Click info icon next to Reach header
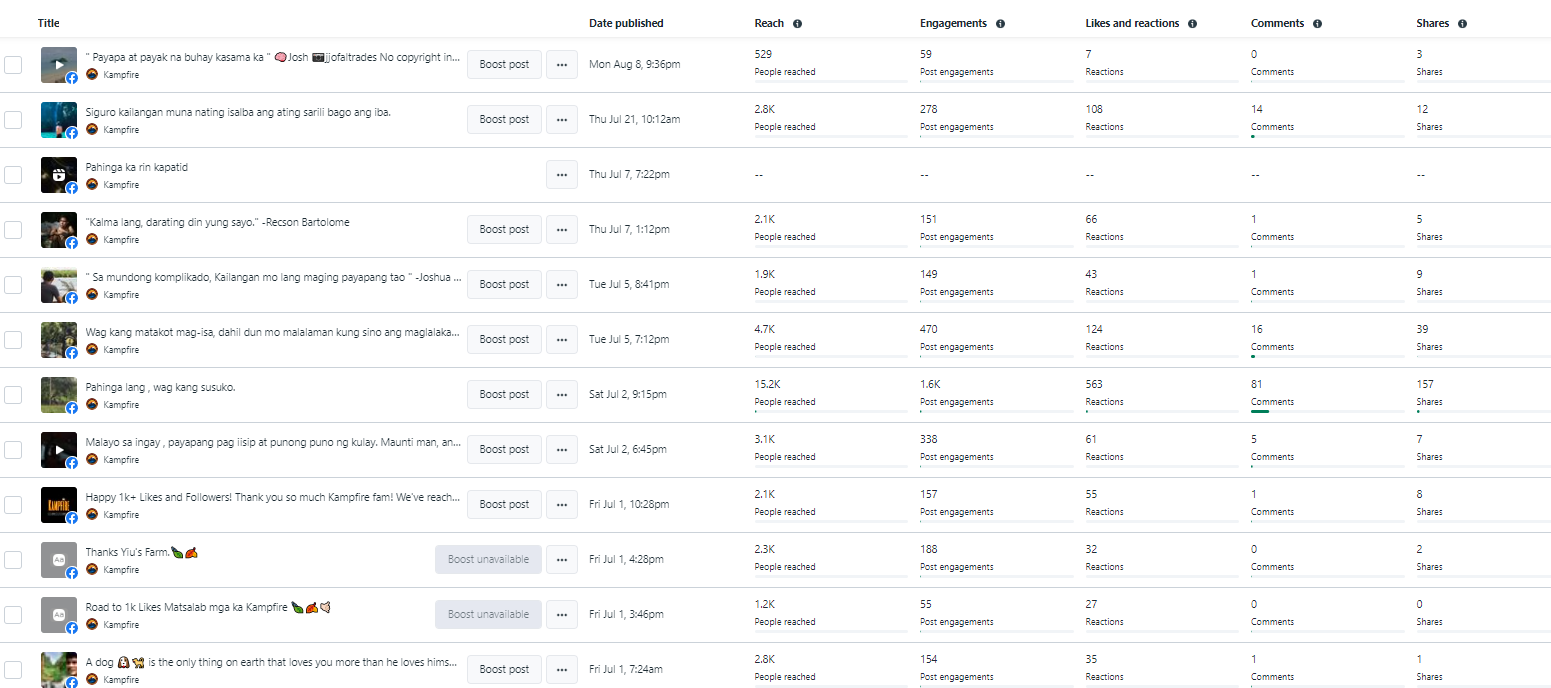This screenshot has height=688, width=1551. (797, 23)
